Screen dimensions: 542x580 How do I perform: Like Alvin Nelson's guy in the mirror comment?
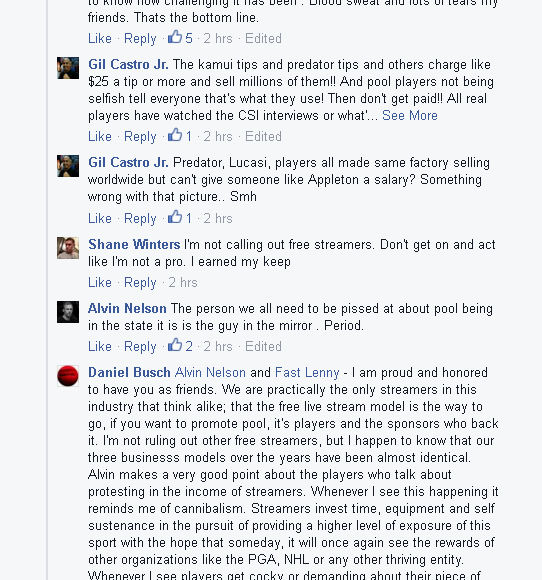[100, 346]
